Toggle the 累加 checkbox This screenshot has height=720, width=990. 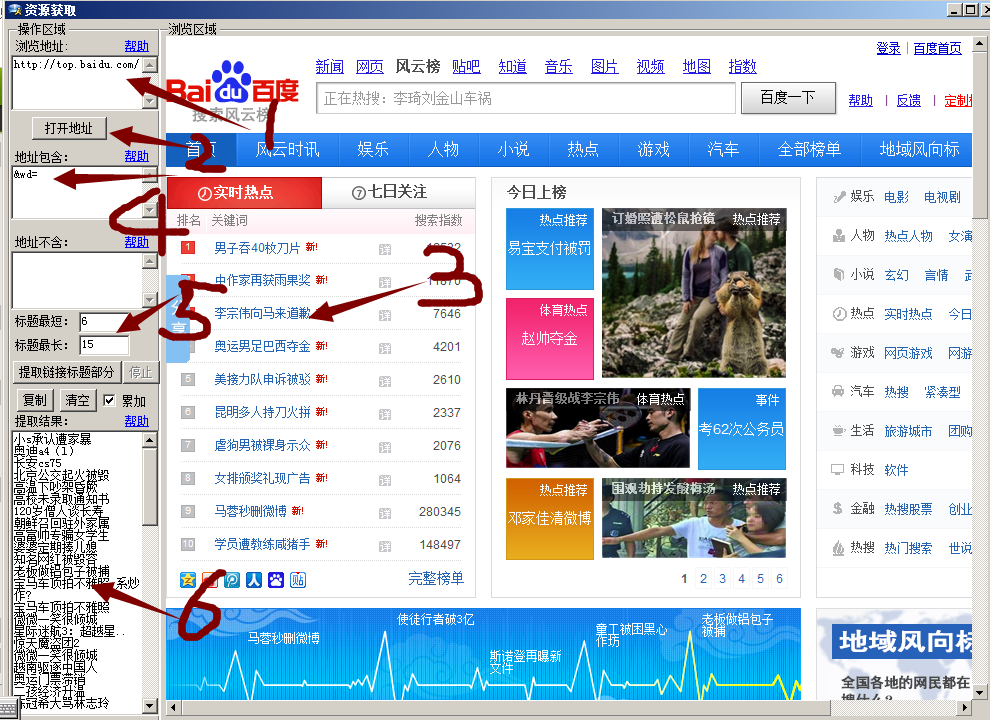[109, 400]
